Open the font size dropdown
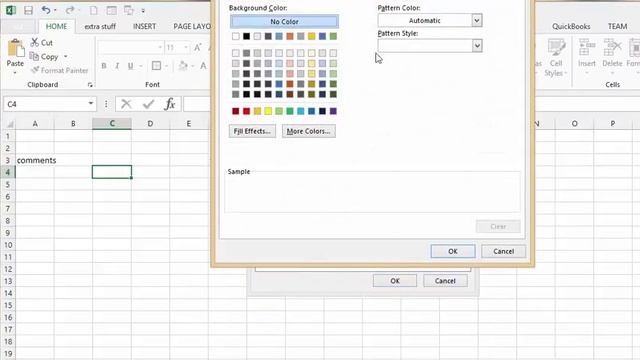This screenshot has height=360, width=640. 186,47
